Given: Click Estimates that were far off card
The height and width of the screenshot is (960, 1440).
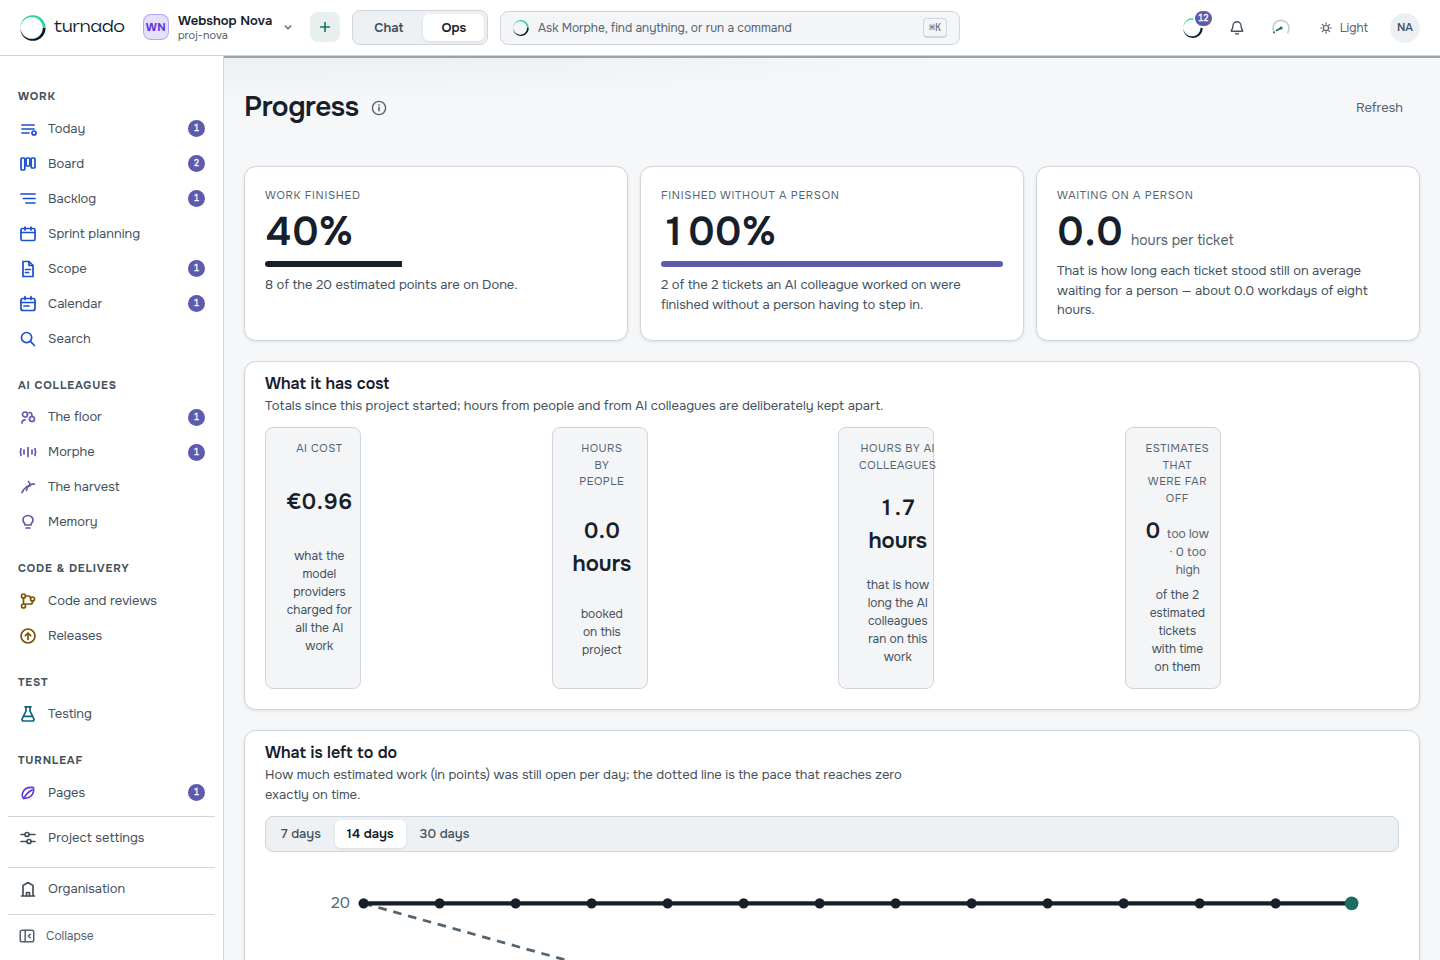Looking at the screenshot, I should tap(1173, 558).
